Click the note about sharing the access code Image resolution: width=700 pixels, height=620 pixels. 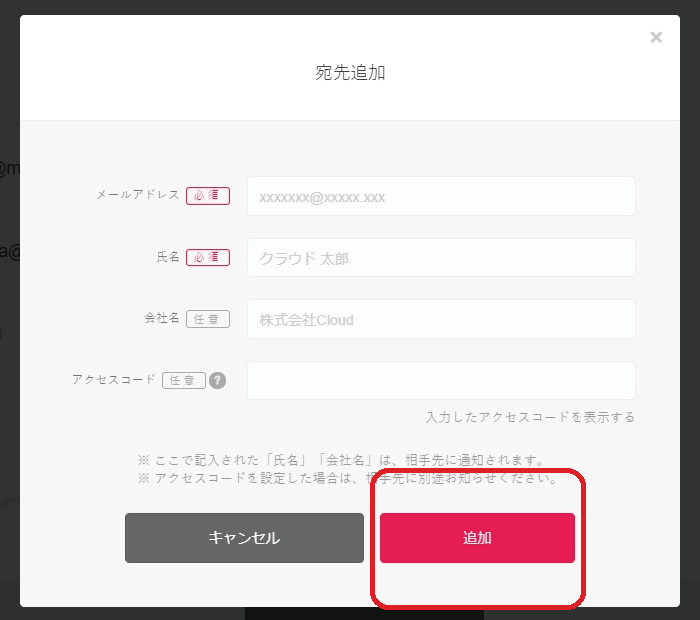[347, 478]
